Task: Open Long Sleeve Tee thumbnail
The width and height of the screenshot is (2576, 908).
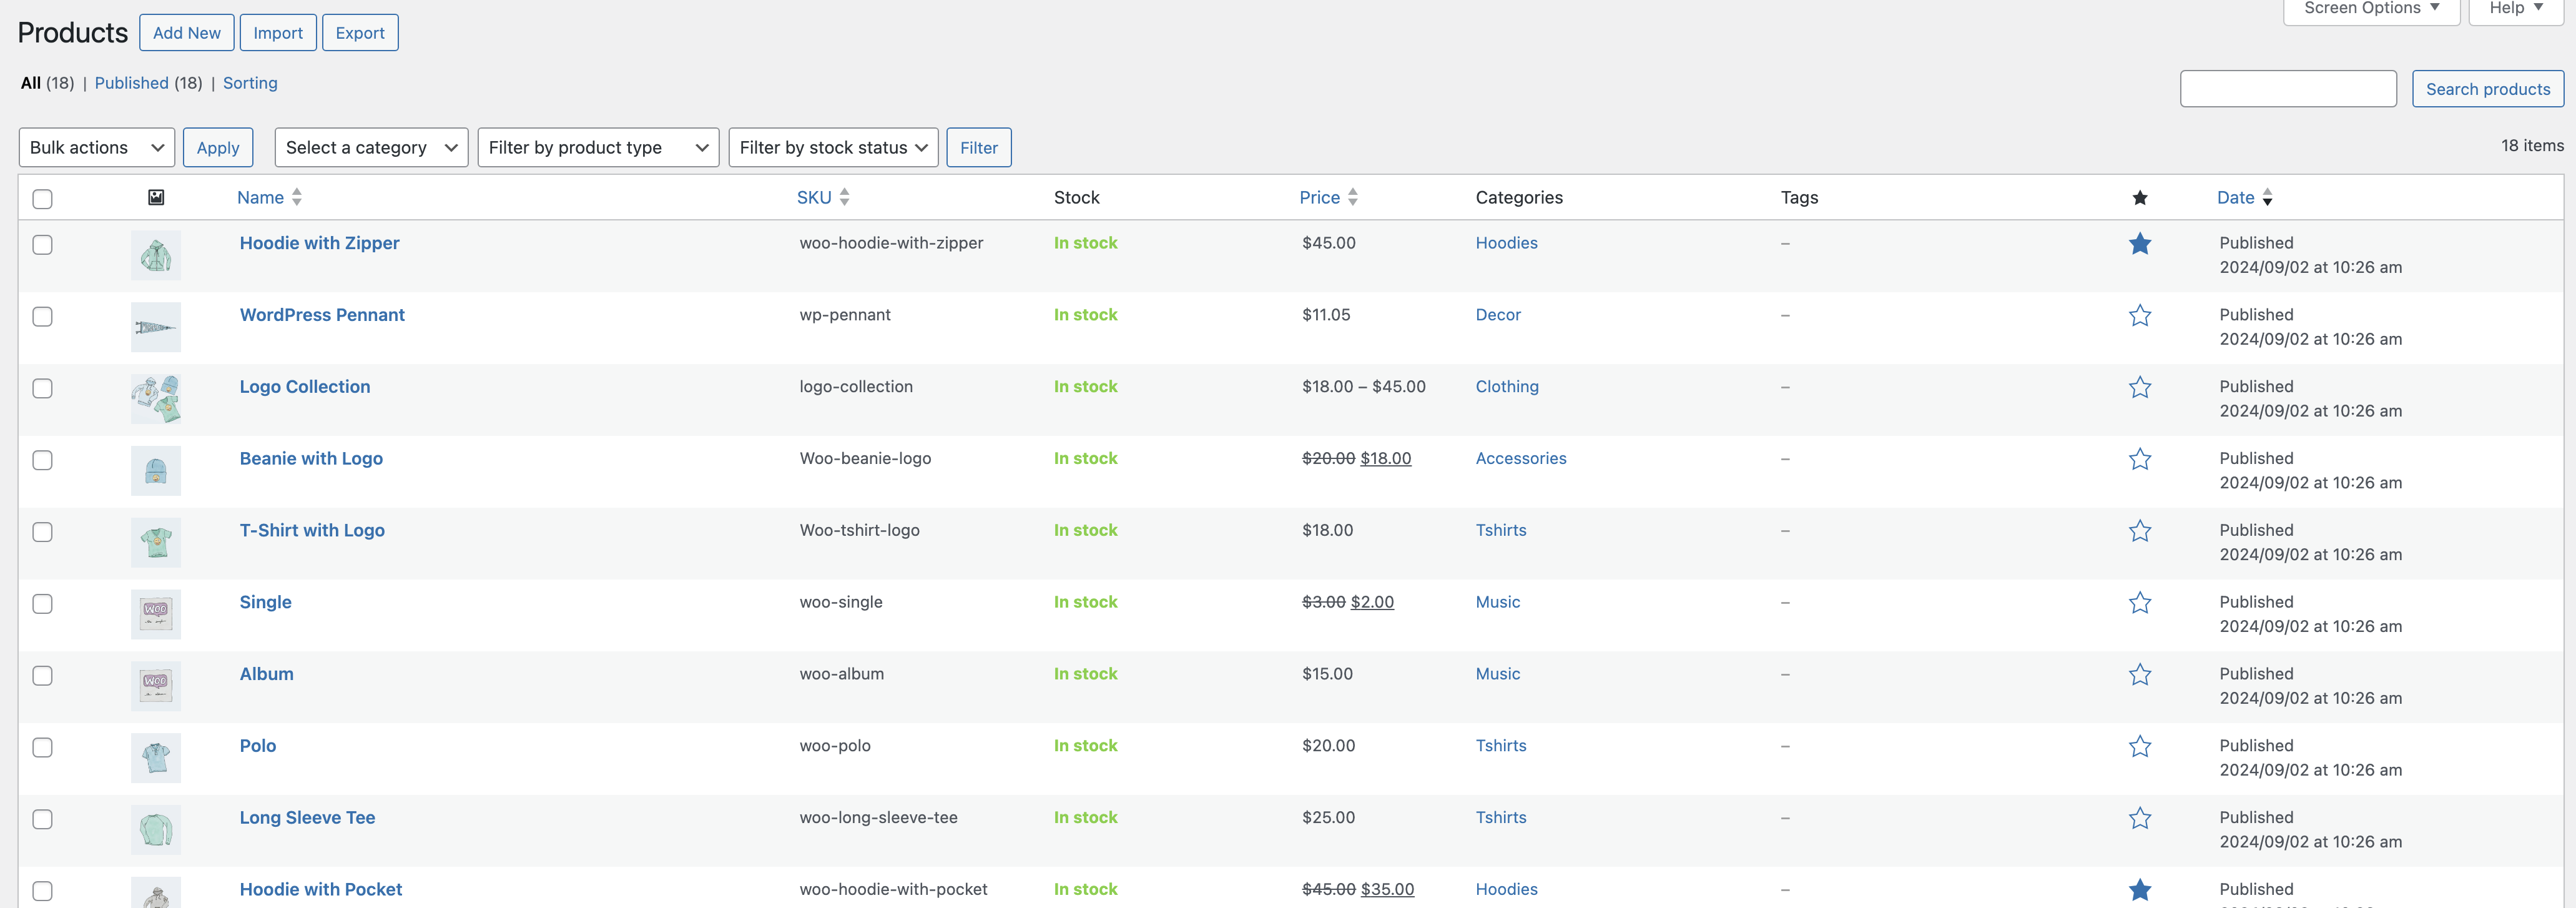Action: click(x=156, y=830)
